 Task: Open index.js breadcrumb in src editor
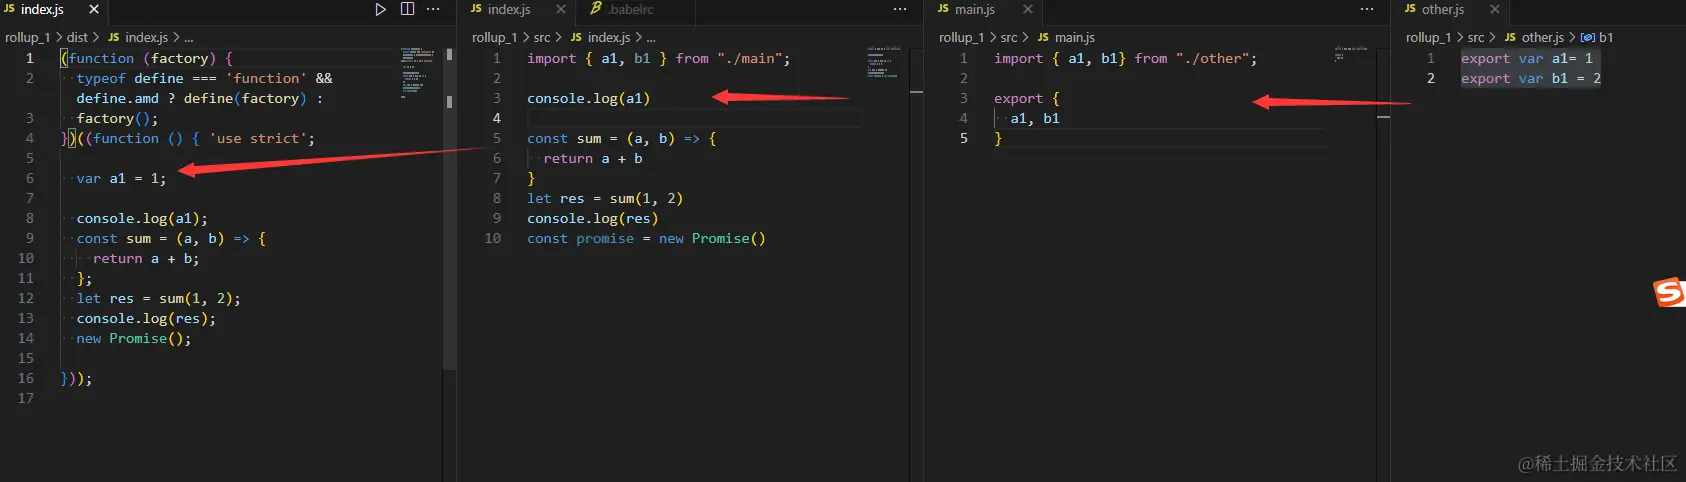[x=609, y=37]
